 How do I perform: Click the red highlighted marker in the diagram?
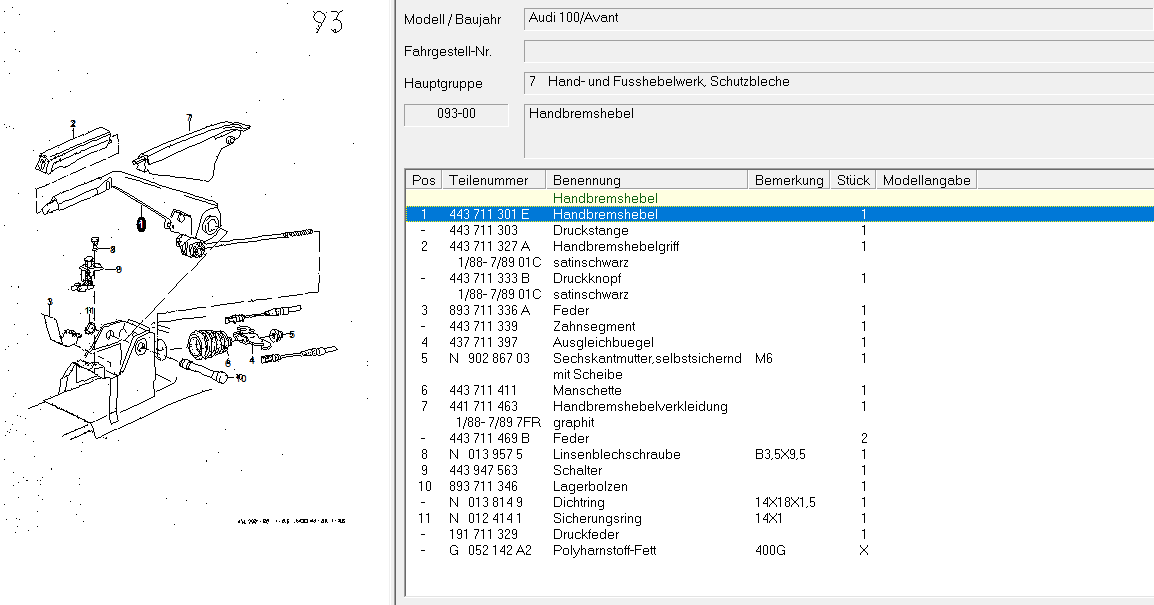click(141, 223)
